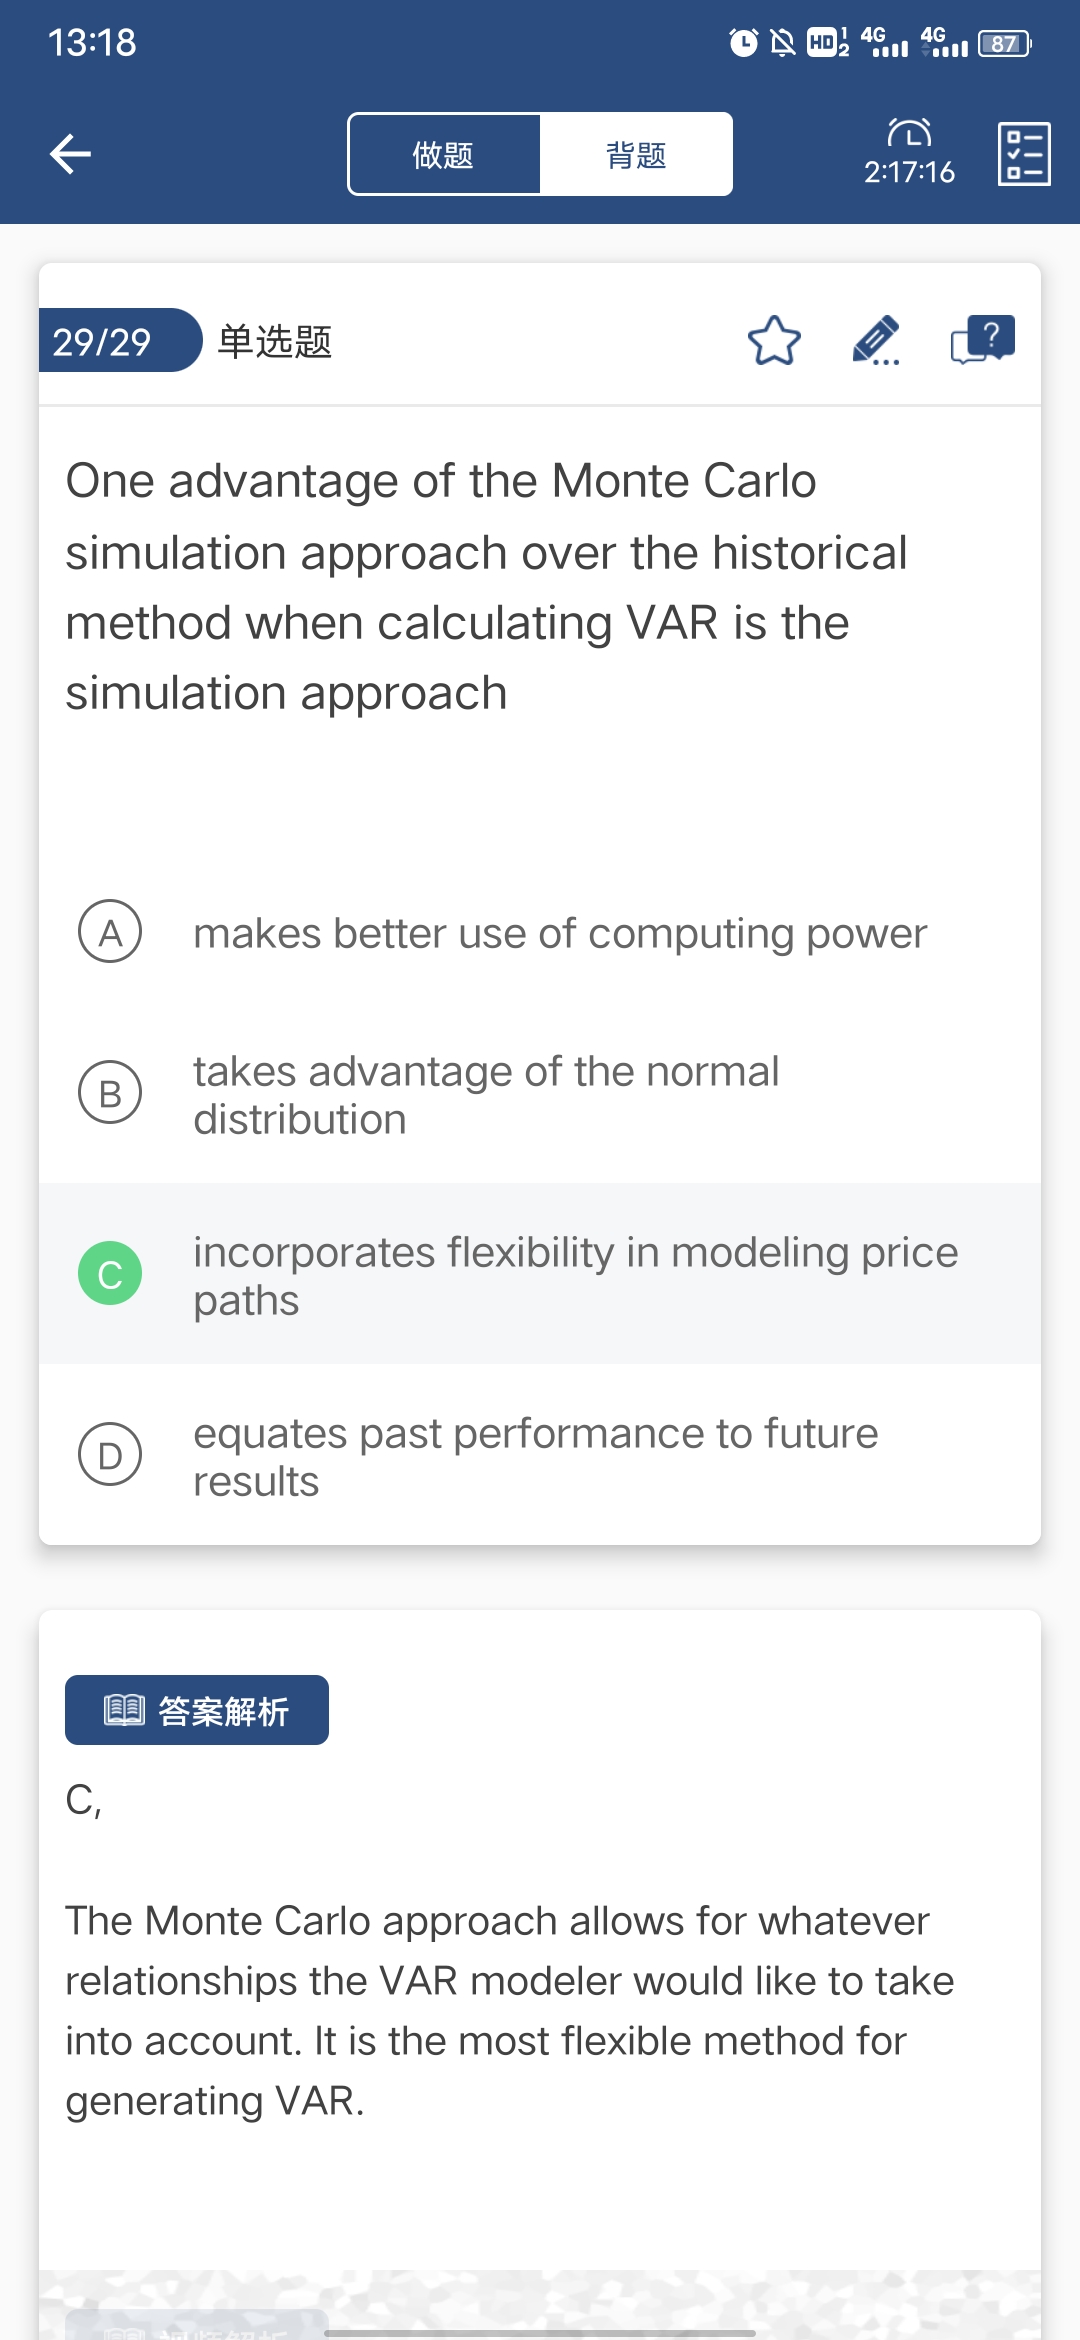Switch to the 做题 tab
This screenshot has height=2340, width=1080.
pos(444,155)
